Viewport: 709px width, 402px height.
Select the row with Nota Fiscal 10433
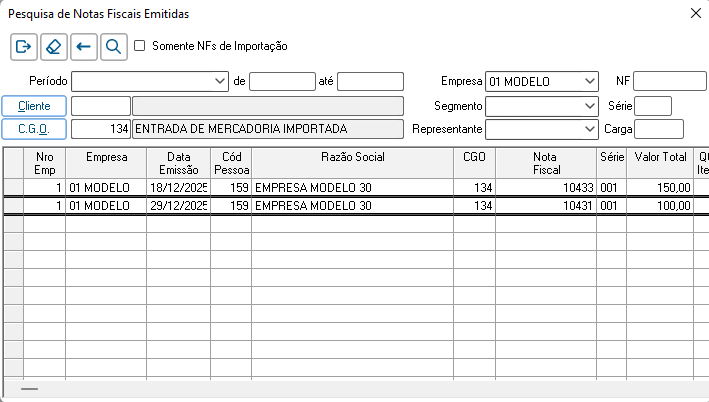pyautogui.click(x=353, y=187)
